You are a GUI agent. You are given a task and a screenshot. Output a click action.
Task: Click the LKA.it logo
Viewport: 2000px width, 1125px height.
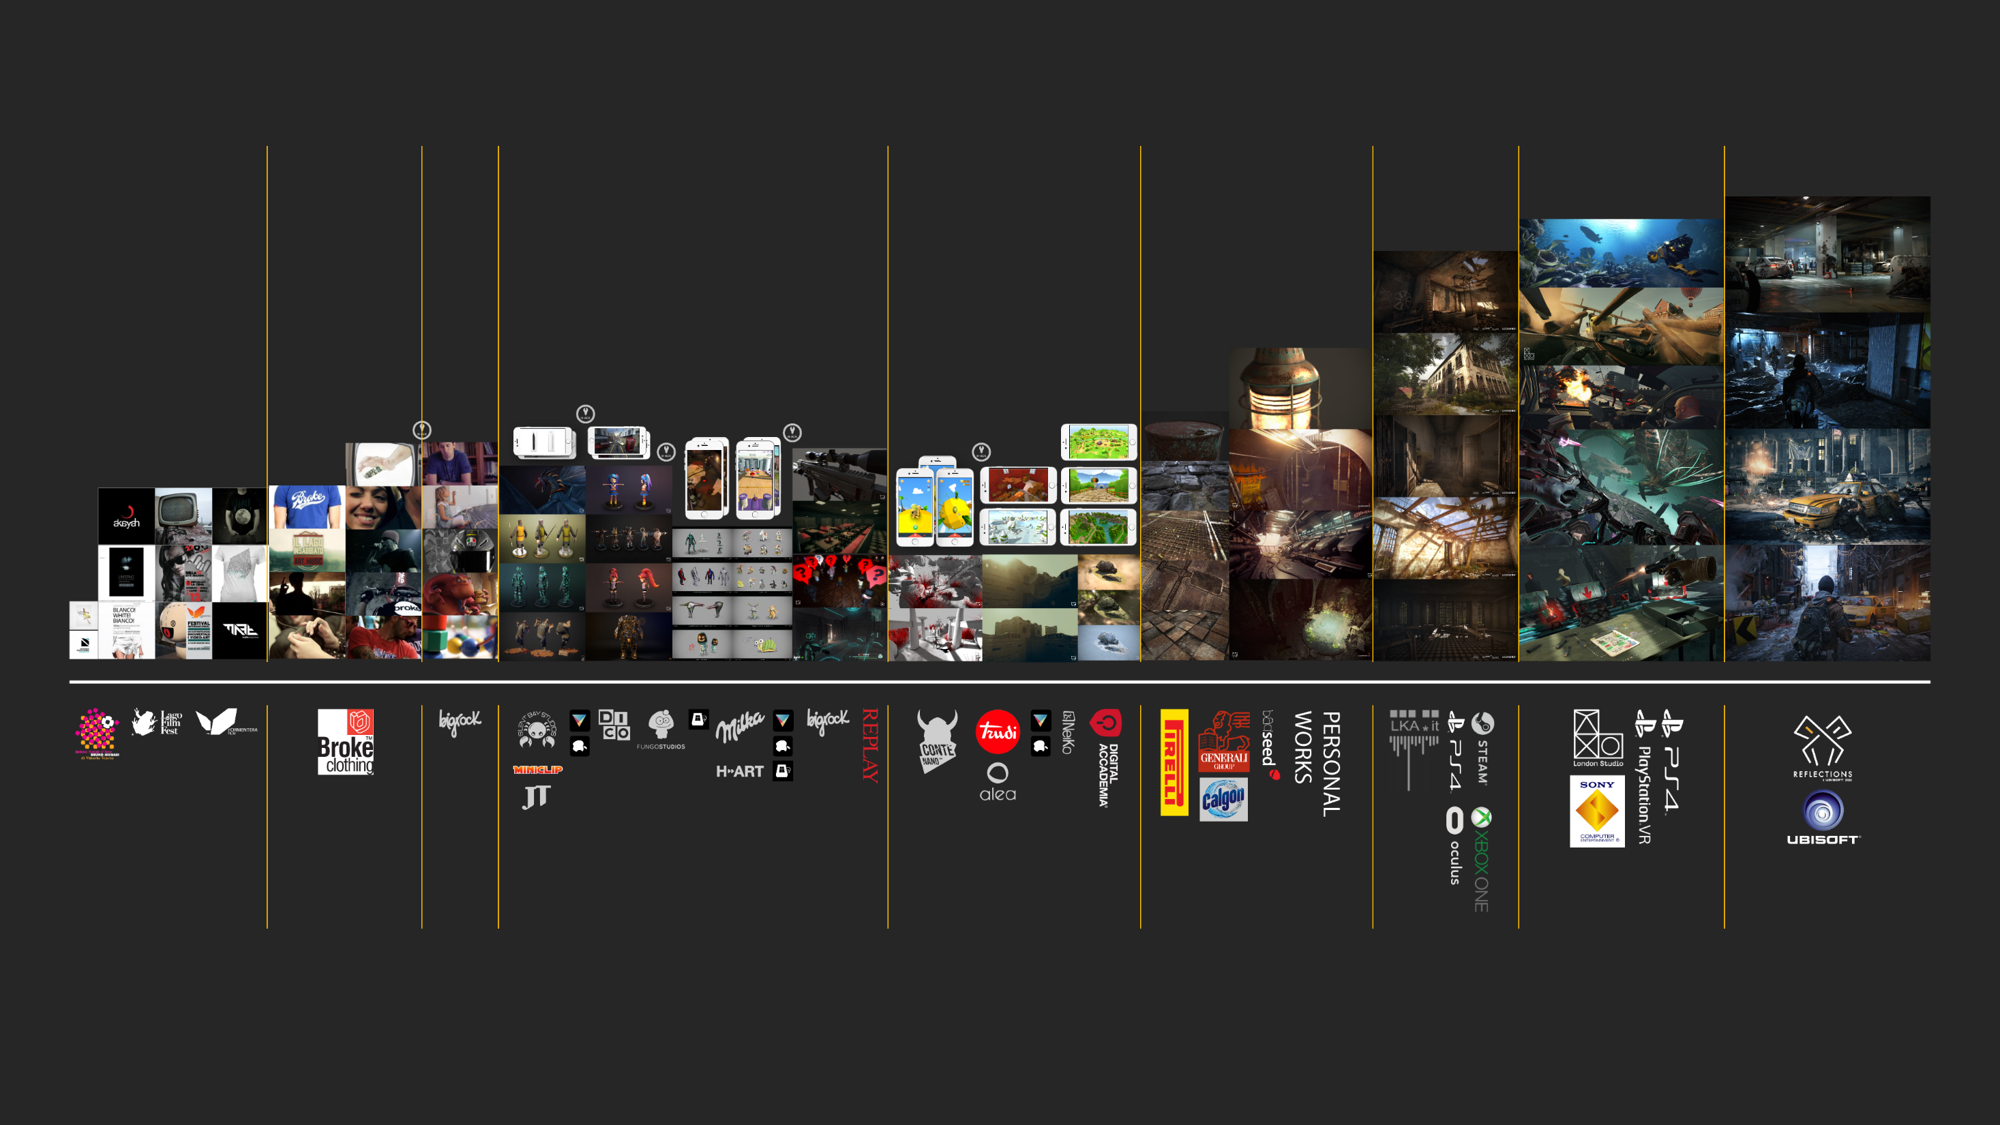point(1414,750)
